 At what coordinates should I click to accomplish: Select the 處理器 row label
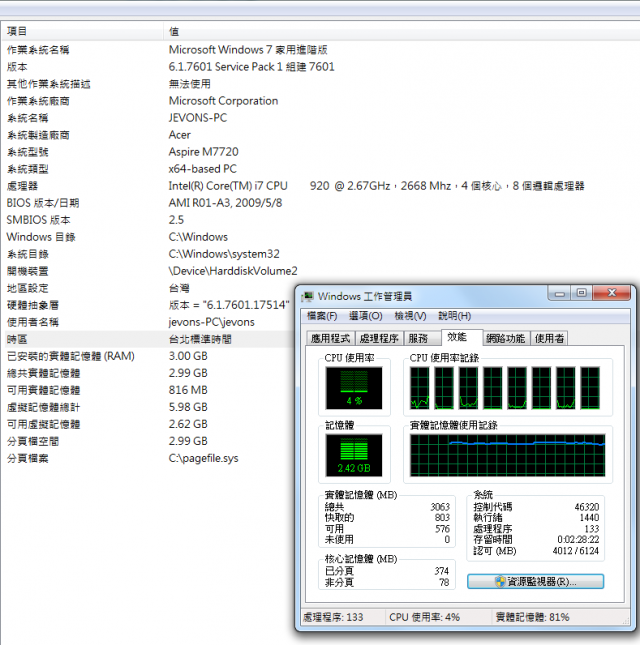[22, 186]
